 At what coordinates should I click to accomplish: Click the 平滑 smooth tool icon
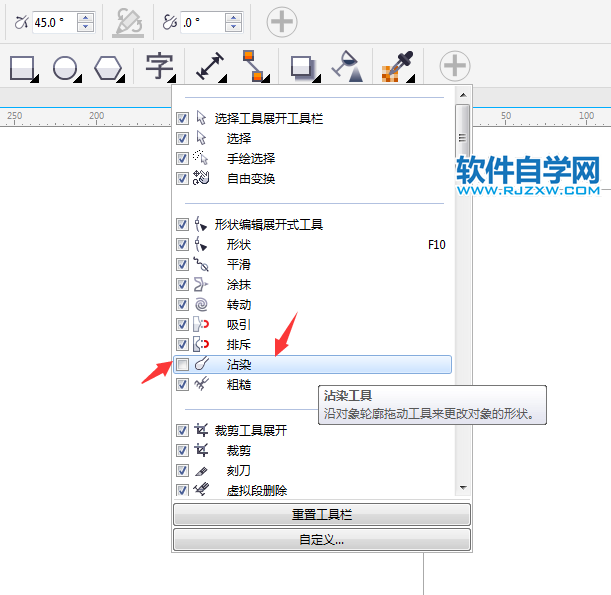tap(201, 264)
